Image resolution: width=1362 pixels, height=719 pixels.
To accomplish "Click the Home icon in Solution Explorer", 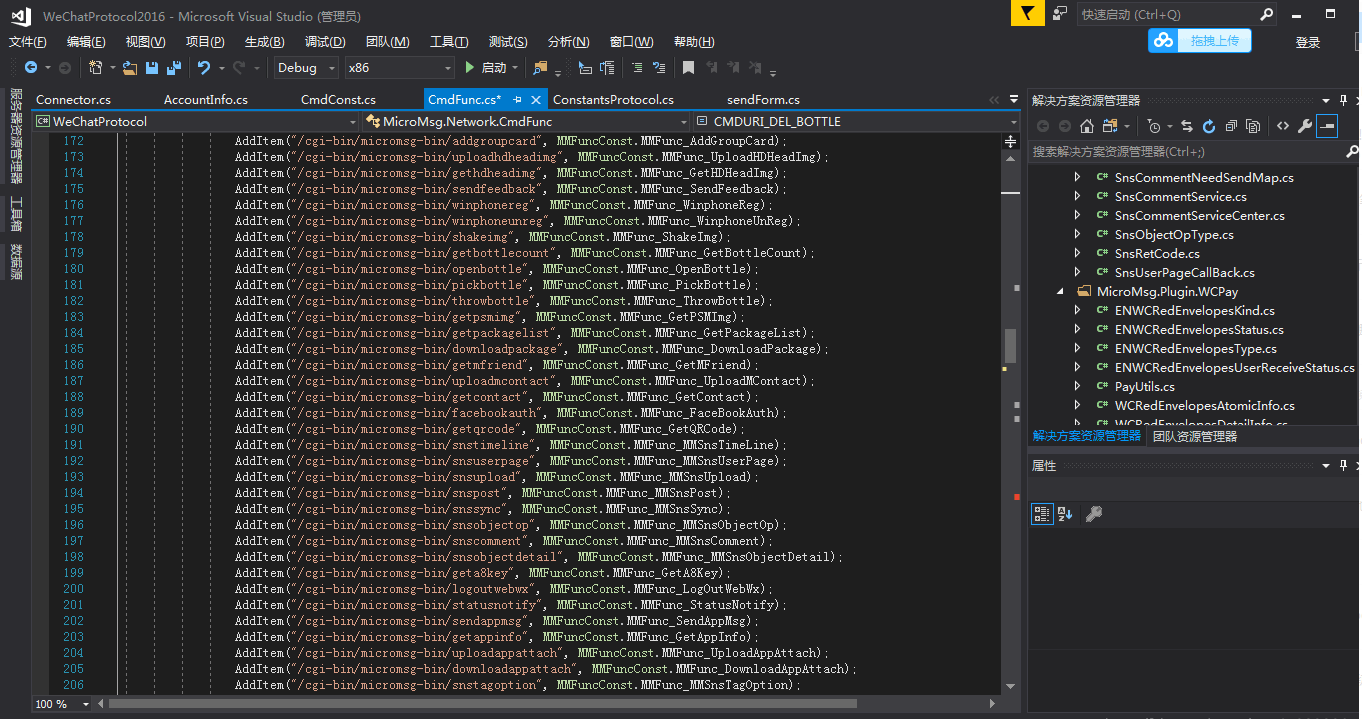I will (1087, 126).
